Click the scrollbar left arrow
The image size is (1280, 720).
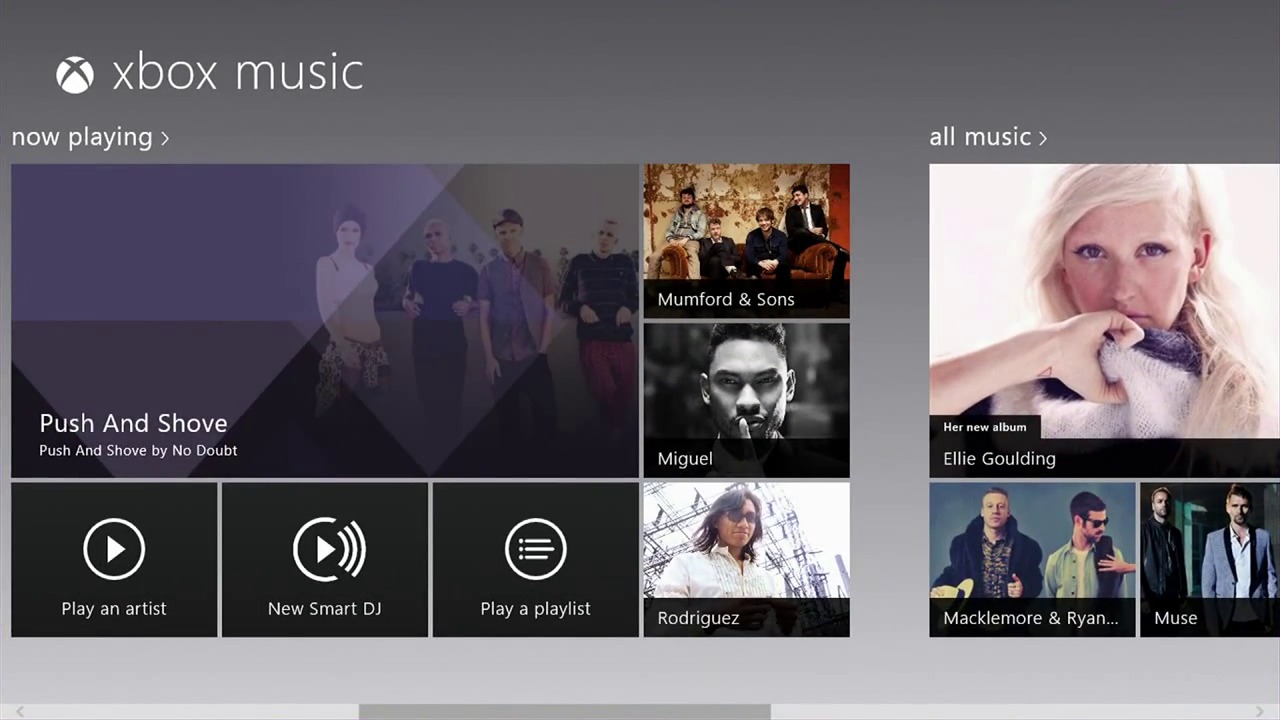[19, 712]
